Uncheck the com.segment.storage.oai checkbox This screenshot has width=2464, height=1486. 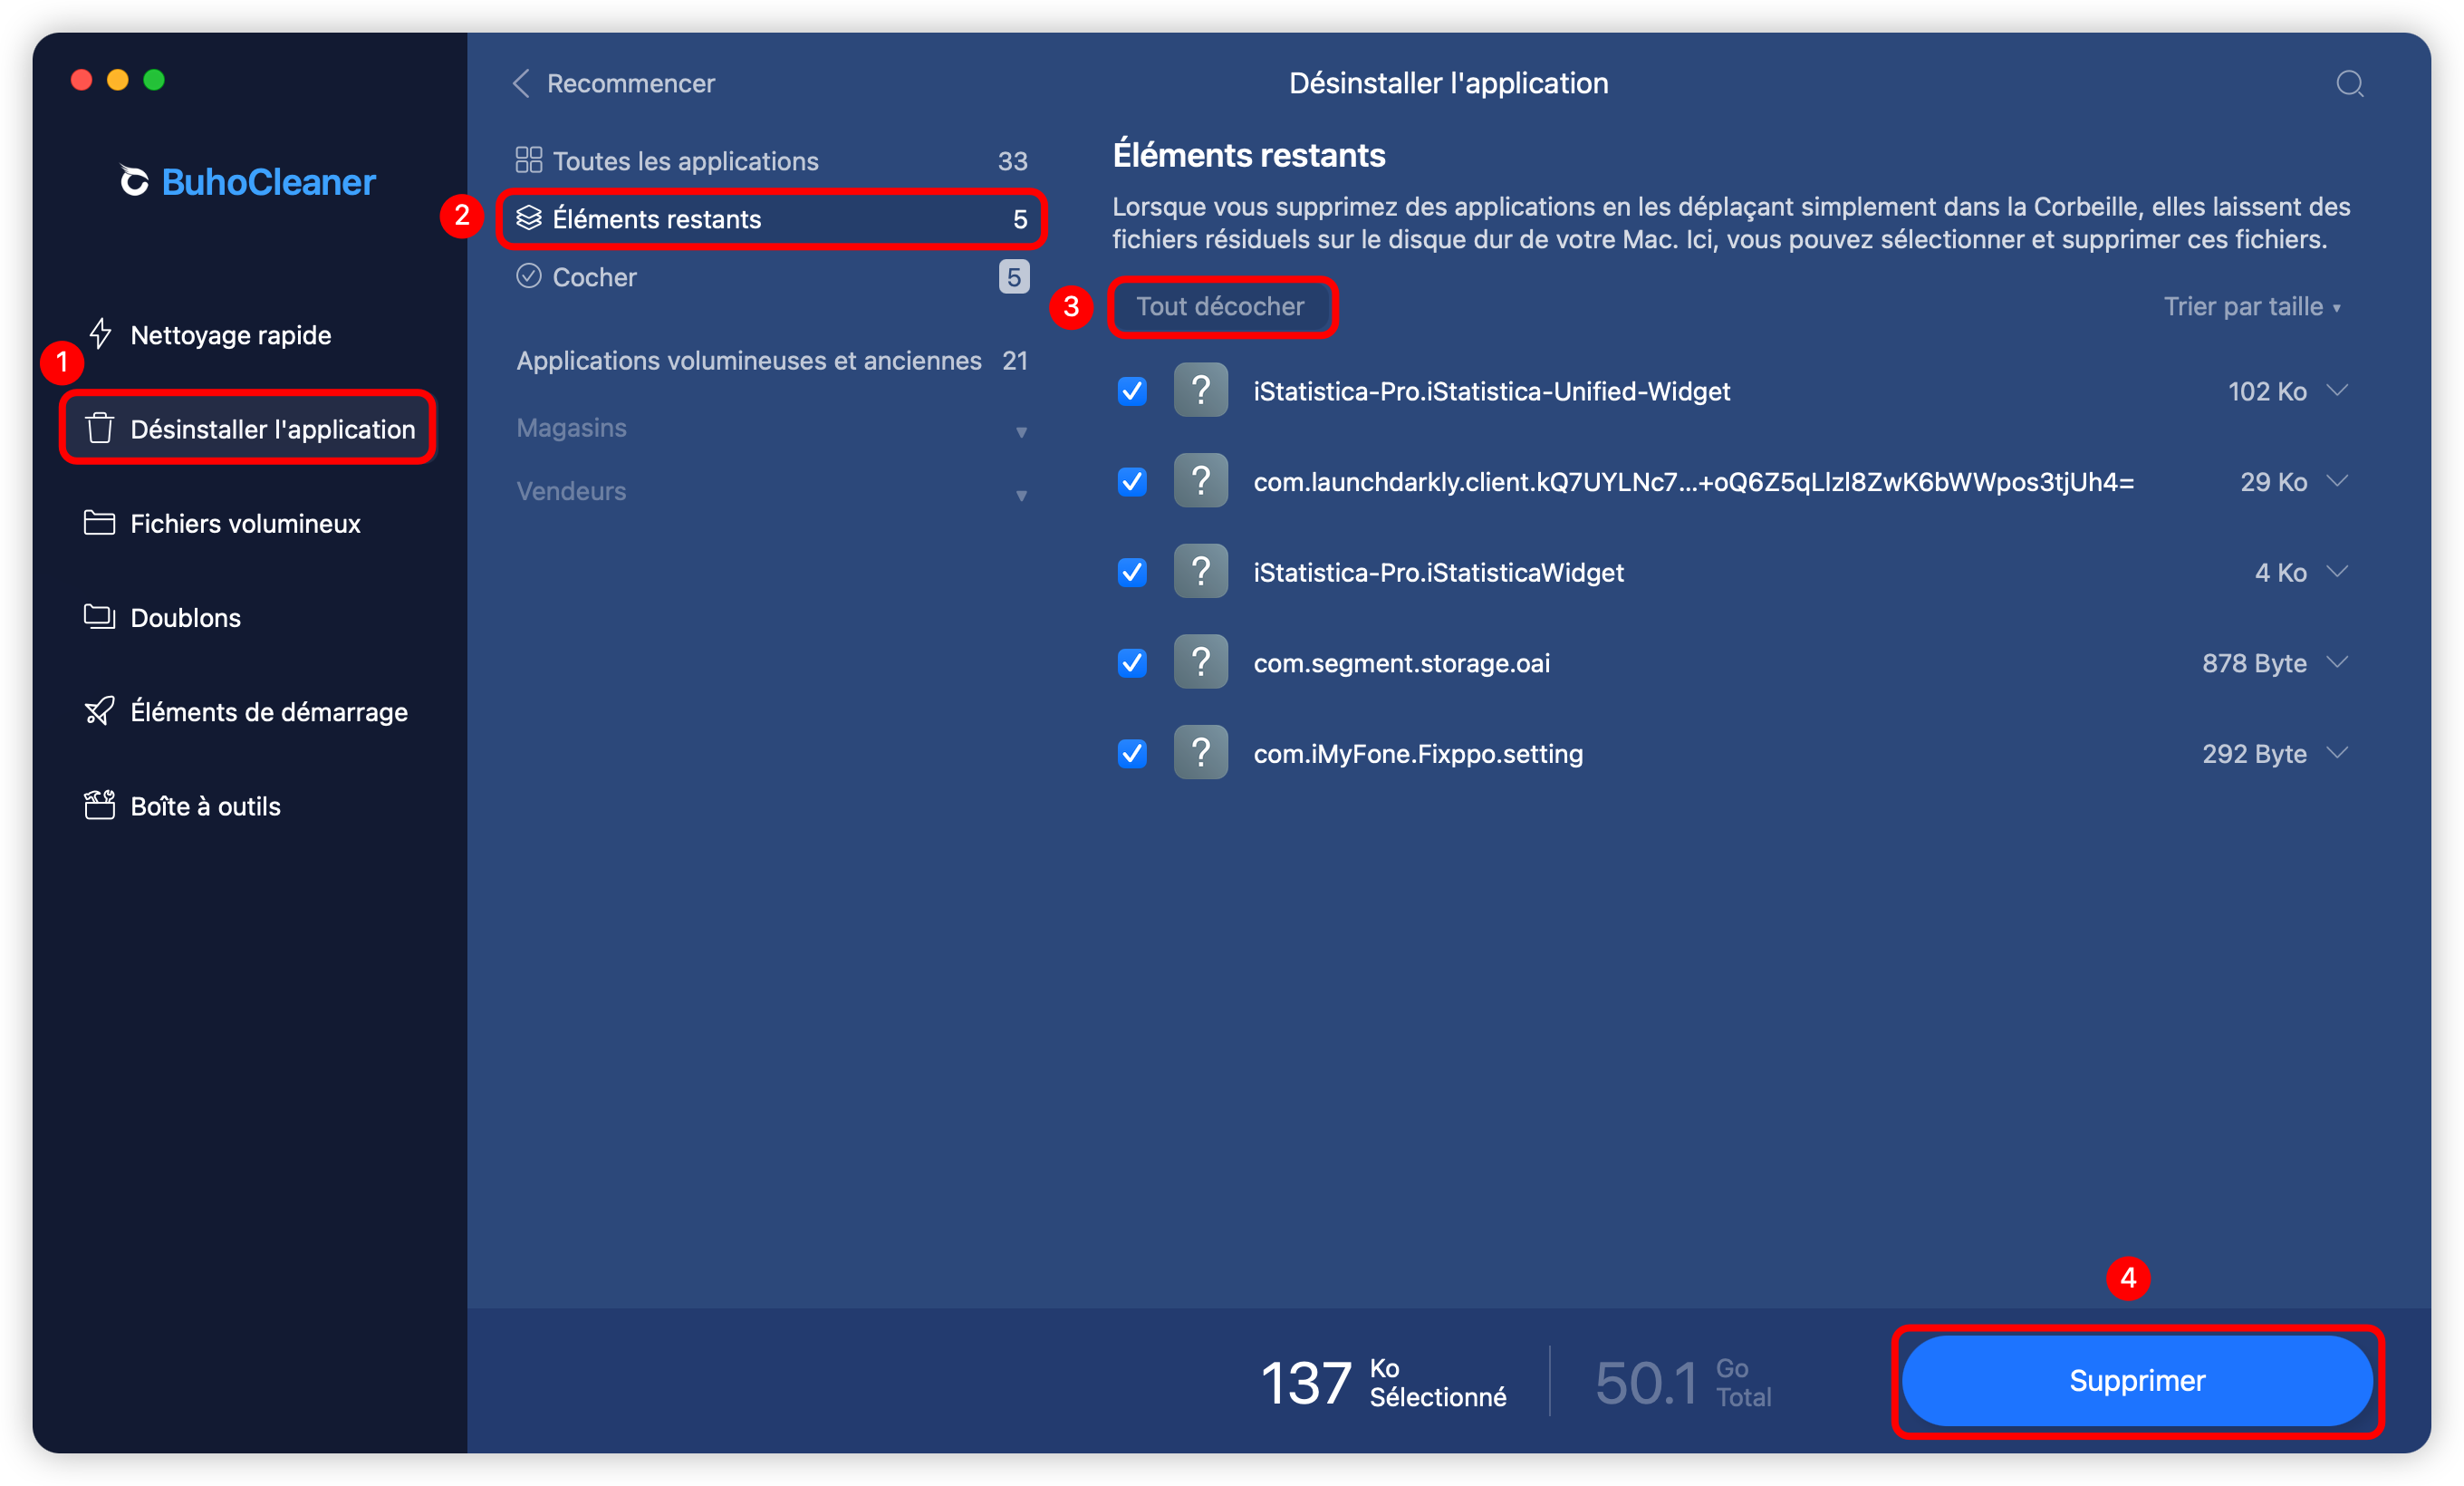tap(1131, 662)
